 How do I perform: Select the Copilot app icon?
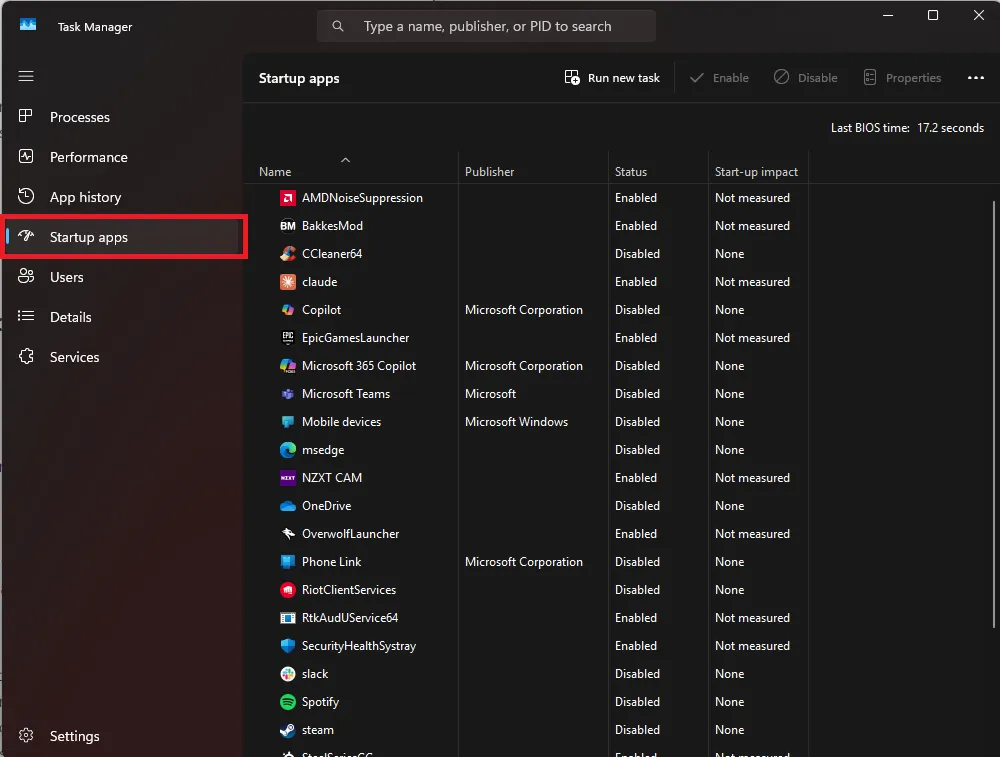pos(287,310)
